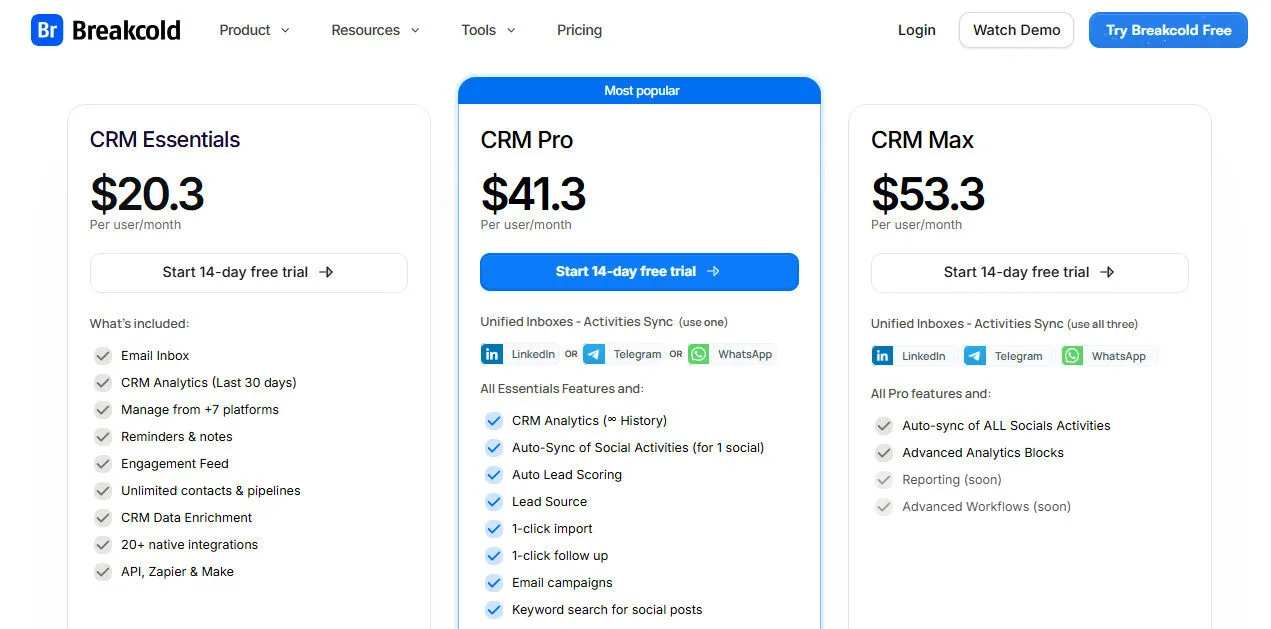Click the checkmark beside Auto Lead Scoring
1271x629 pixels.
click(x=493, y=475)
